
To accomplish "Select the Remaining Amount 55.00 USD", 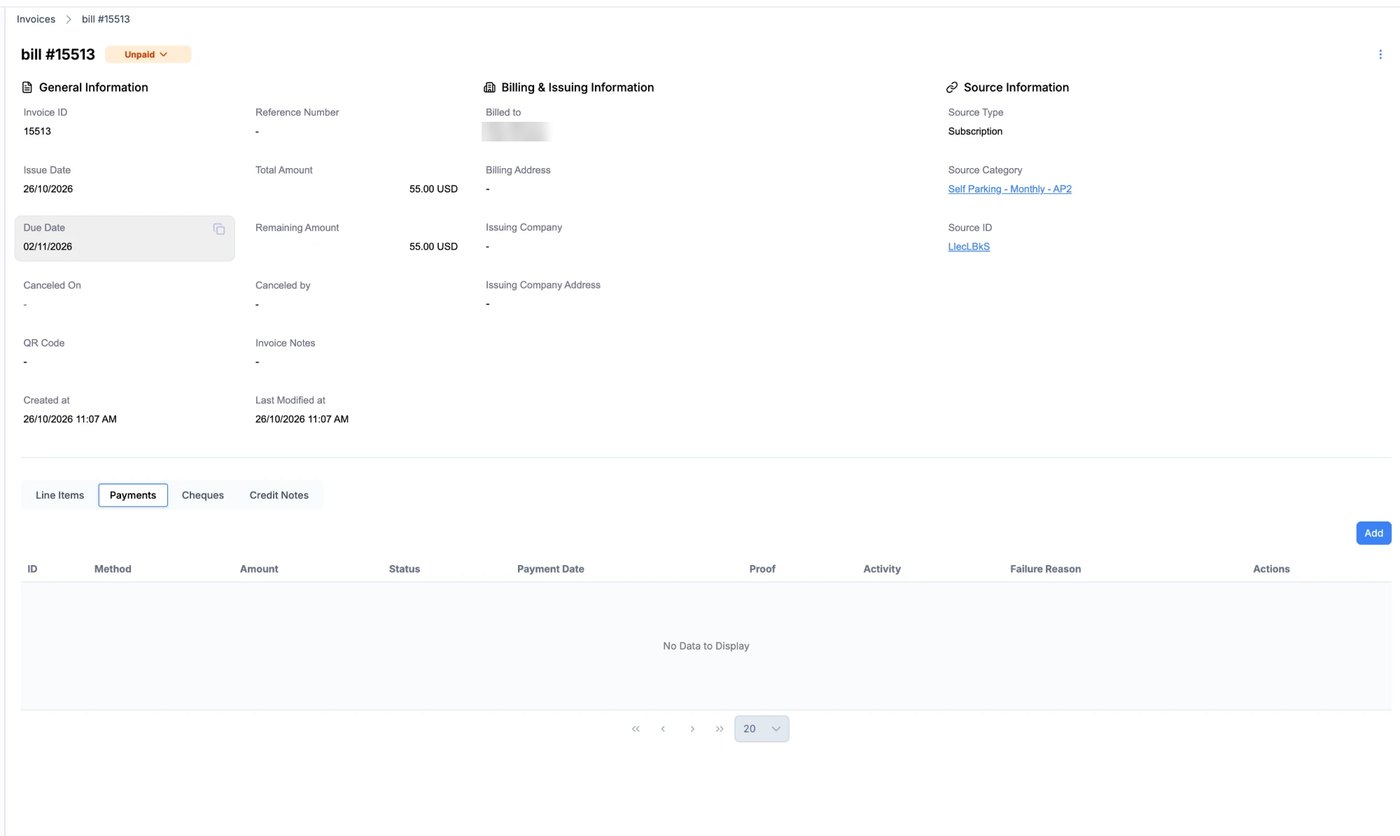I will [x=433, y=247].
